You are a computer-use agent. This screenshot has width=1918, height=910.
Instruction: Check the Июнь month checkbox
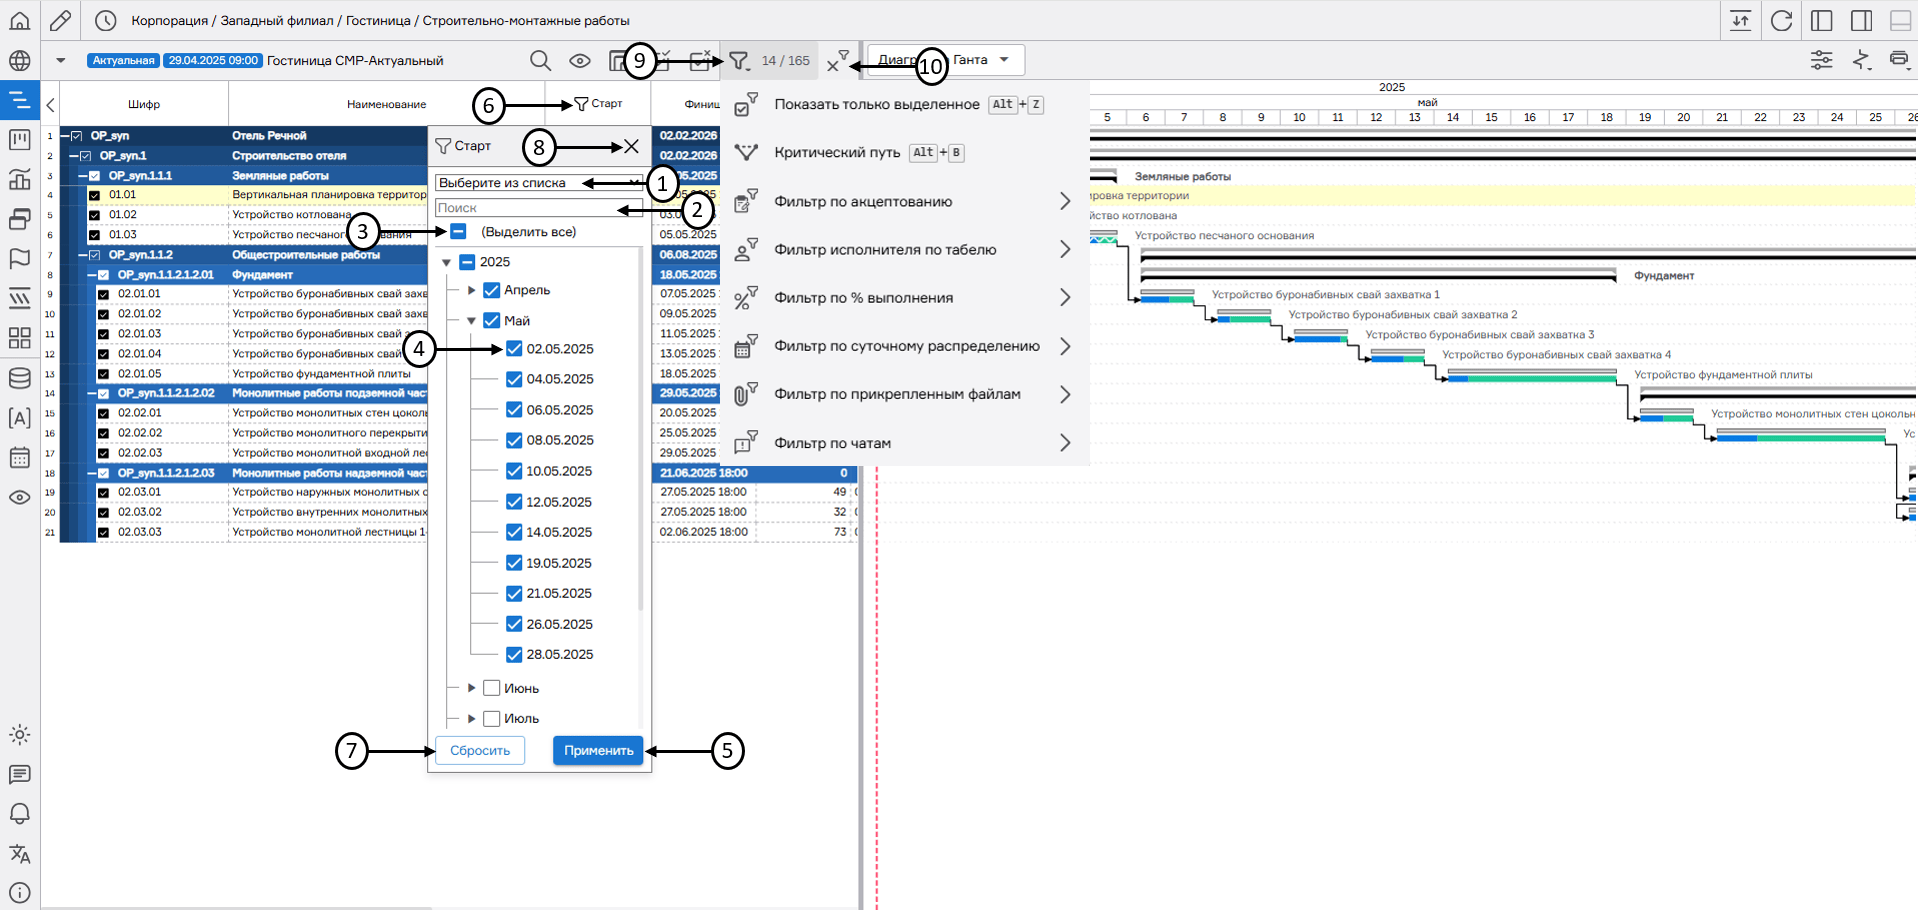[492, 688]
